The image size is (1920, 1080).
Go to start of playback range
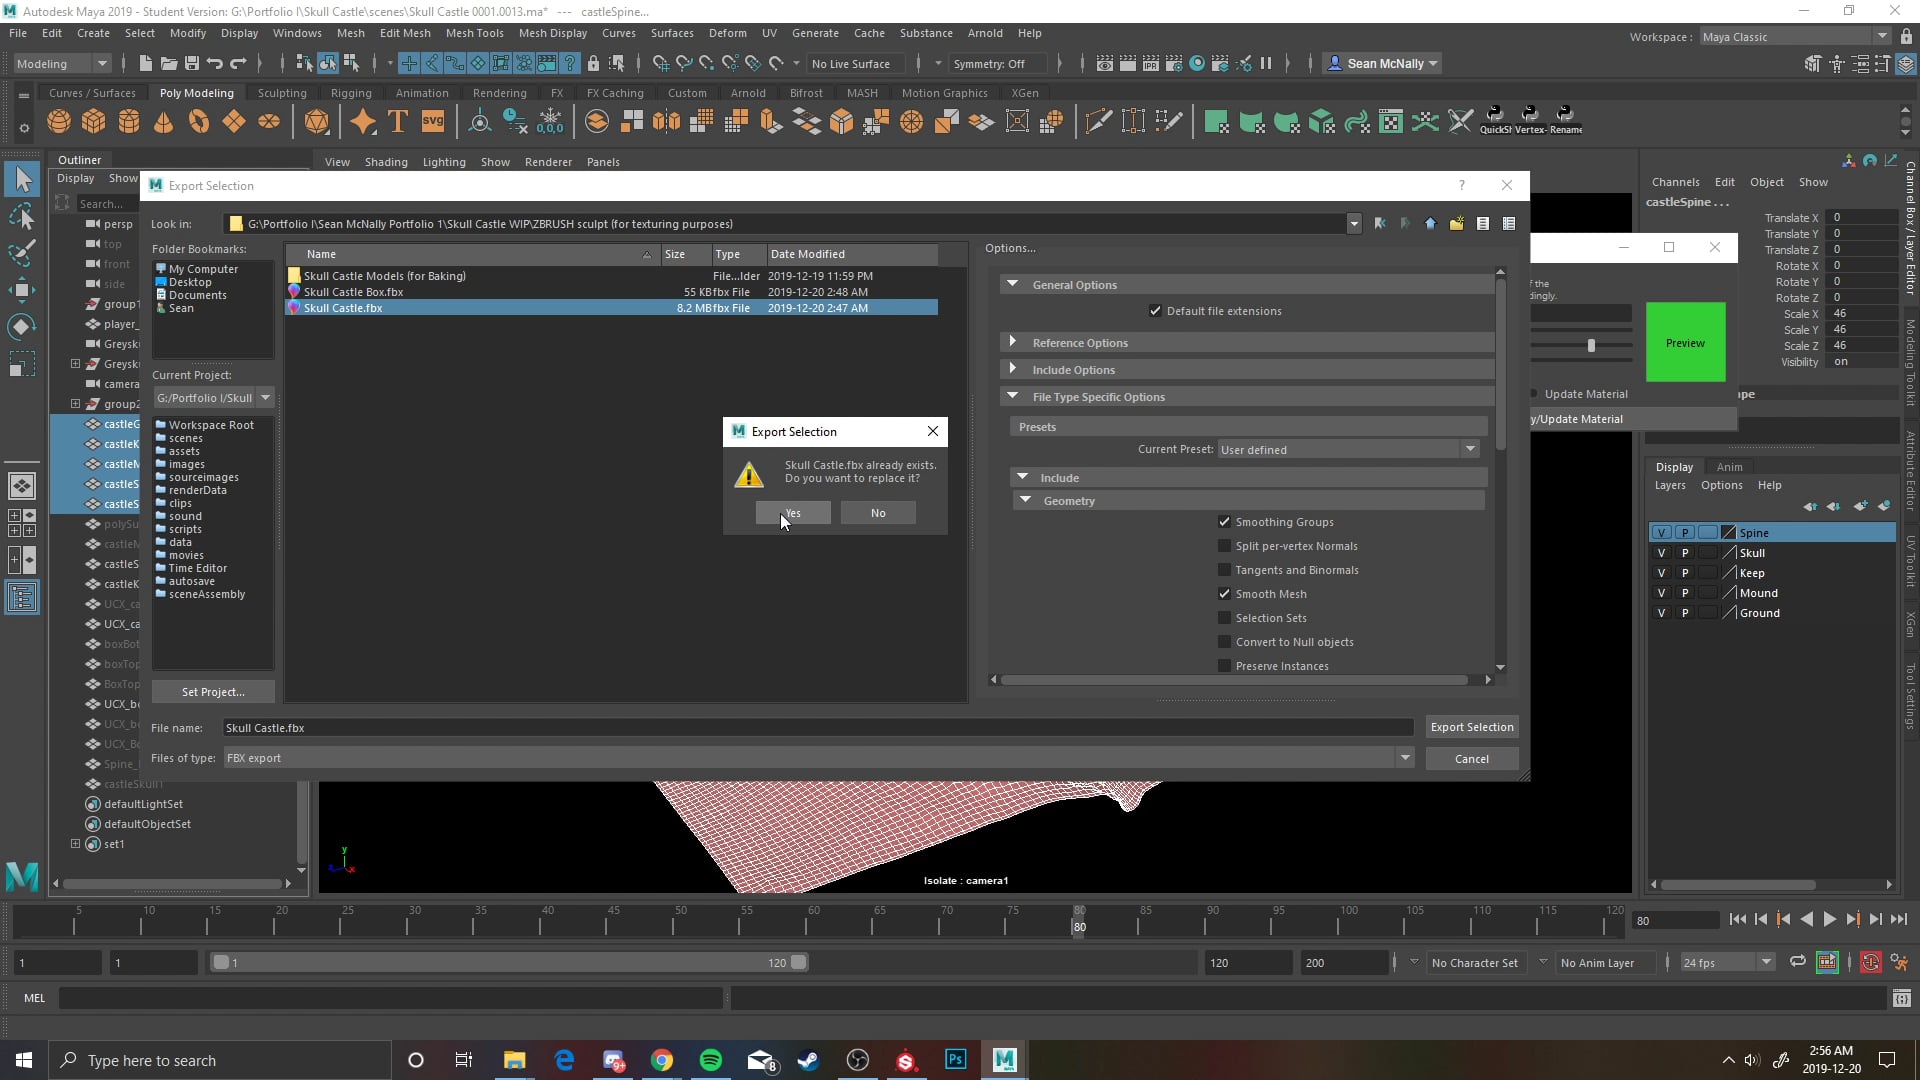1737,920
